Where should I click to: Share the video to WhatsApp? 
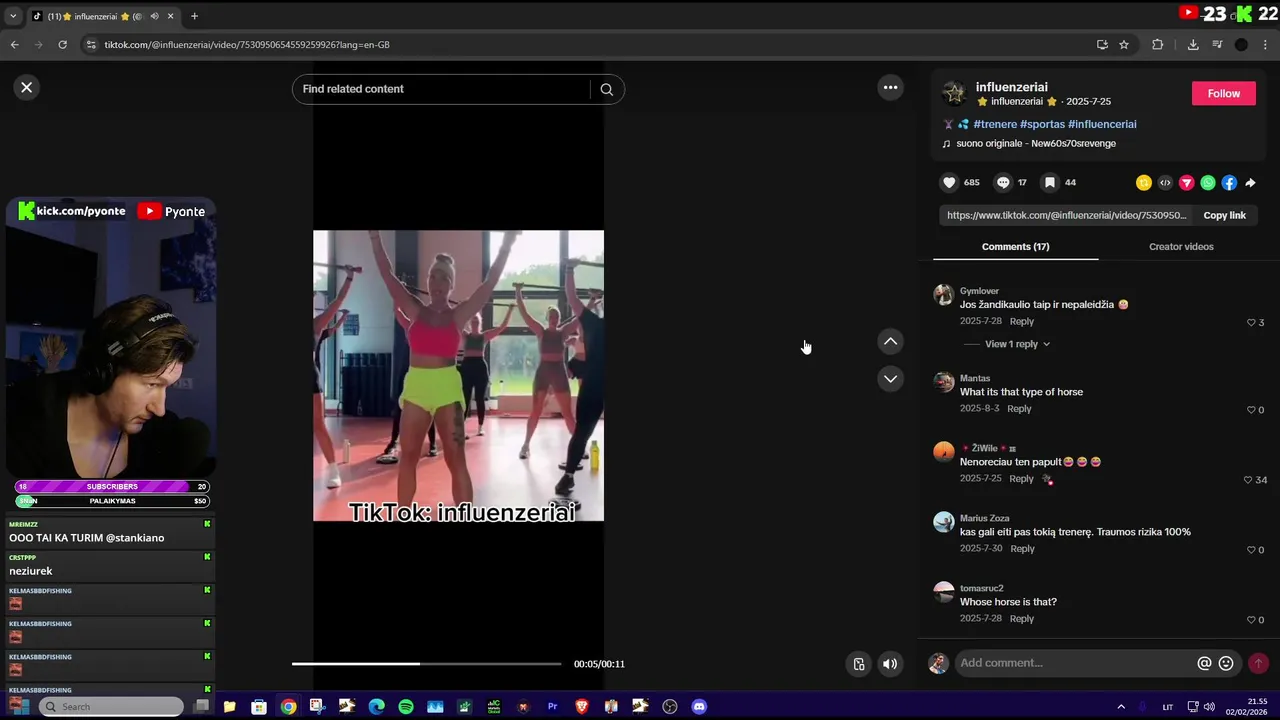pyautogui.click(x=1208, y=183)
